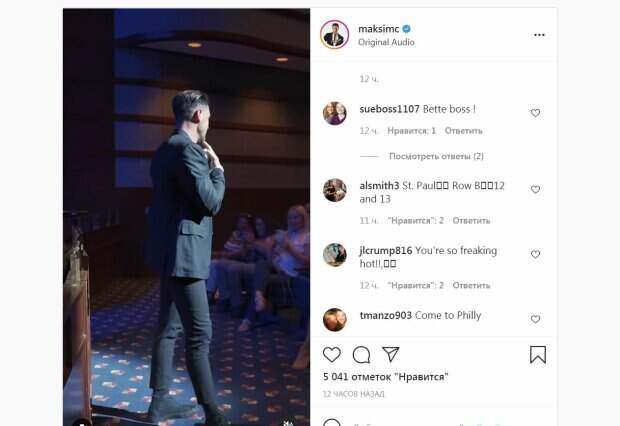The height and width of the screenshot is (426, 620).
Task: Like the alsmith3 comment
Action: (x=535, y=190)
